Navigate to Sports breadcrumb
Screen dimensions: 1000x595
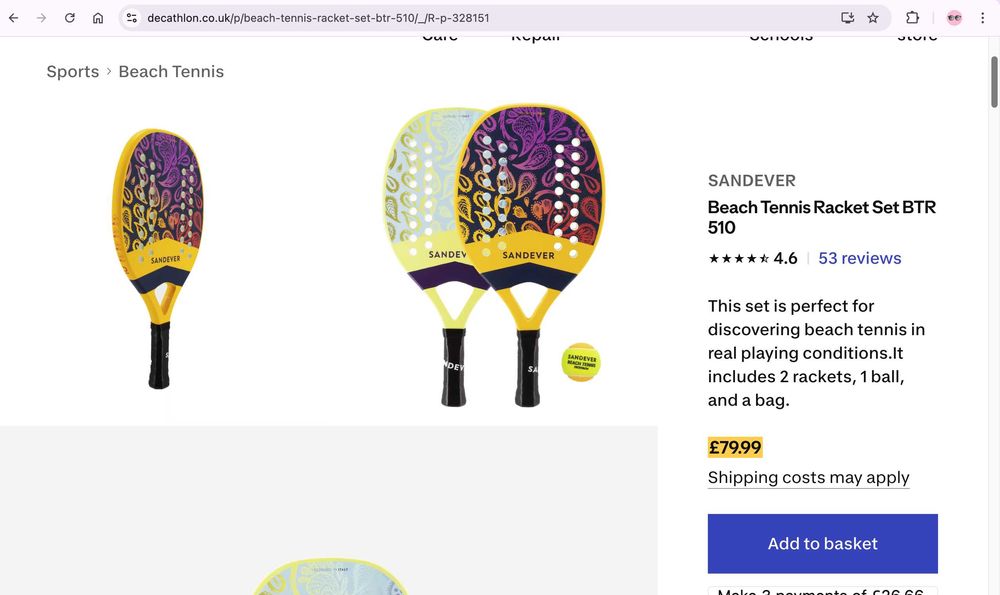(x=73, y=72)
